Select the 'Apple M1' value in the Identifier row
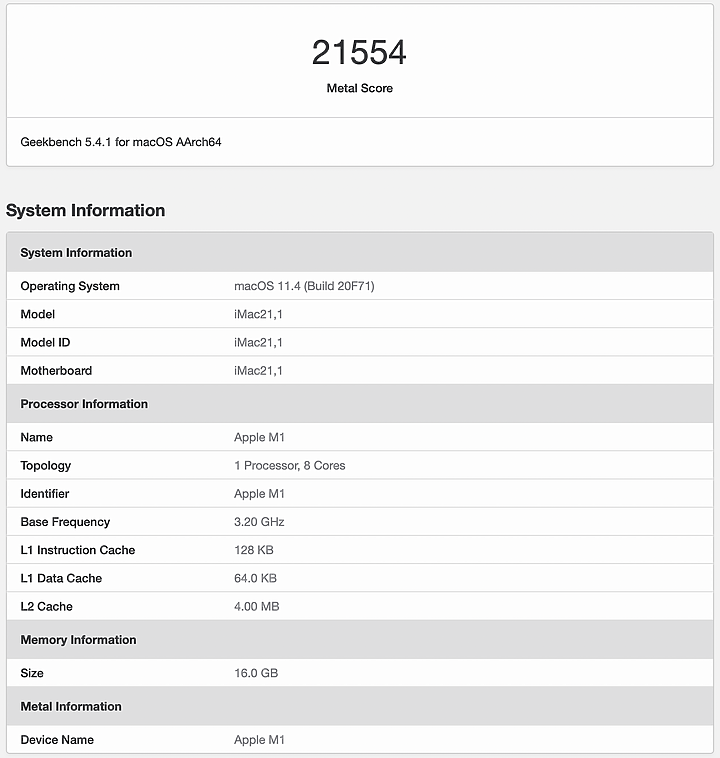The height and width of the screenshot is (758, 720). click(x=259, y=494)
